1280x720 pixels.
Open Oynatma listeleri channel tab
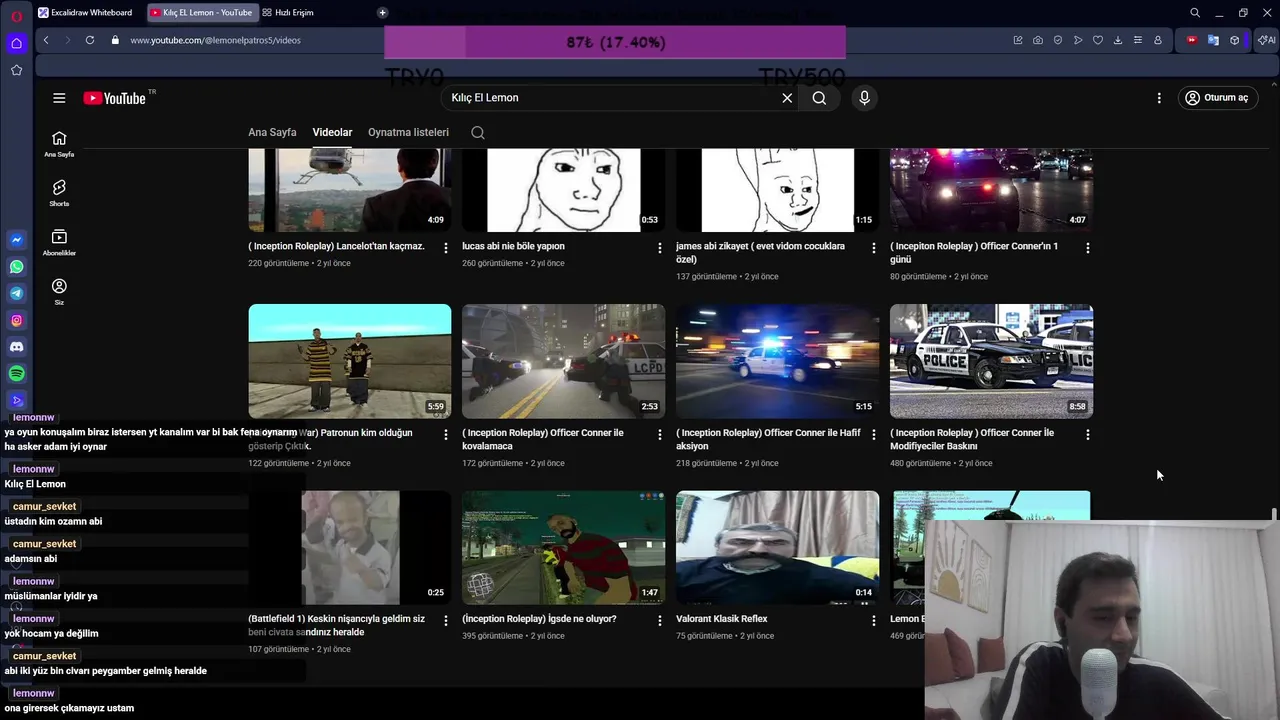(408, 132)
